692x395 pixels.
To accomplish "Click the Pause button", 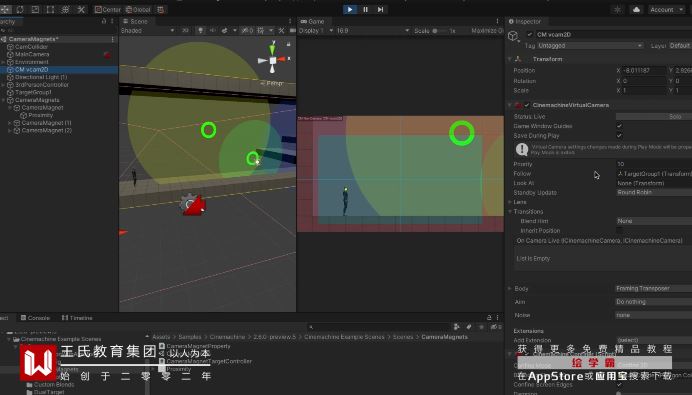I will pos(365,9).
